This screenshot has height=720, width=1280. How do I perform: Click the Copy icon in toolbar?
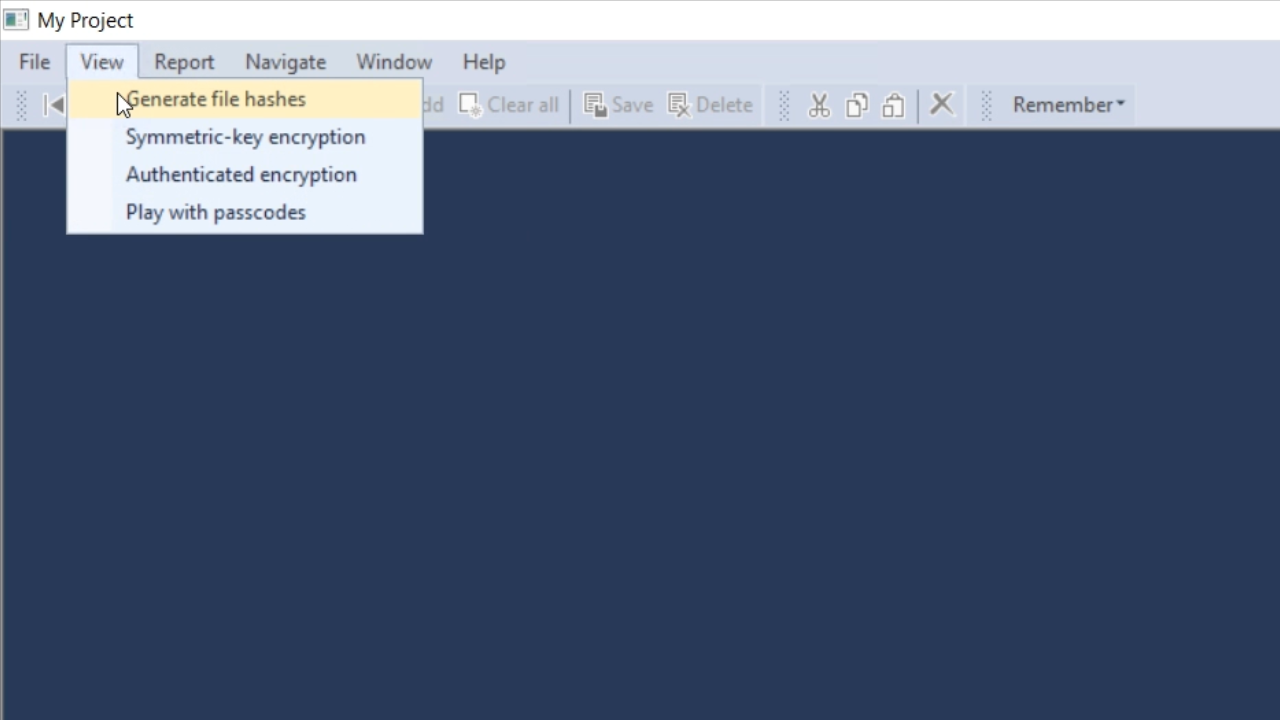coord(857,105)
